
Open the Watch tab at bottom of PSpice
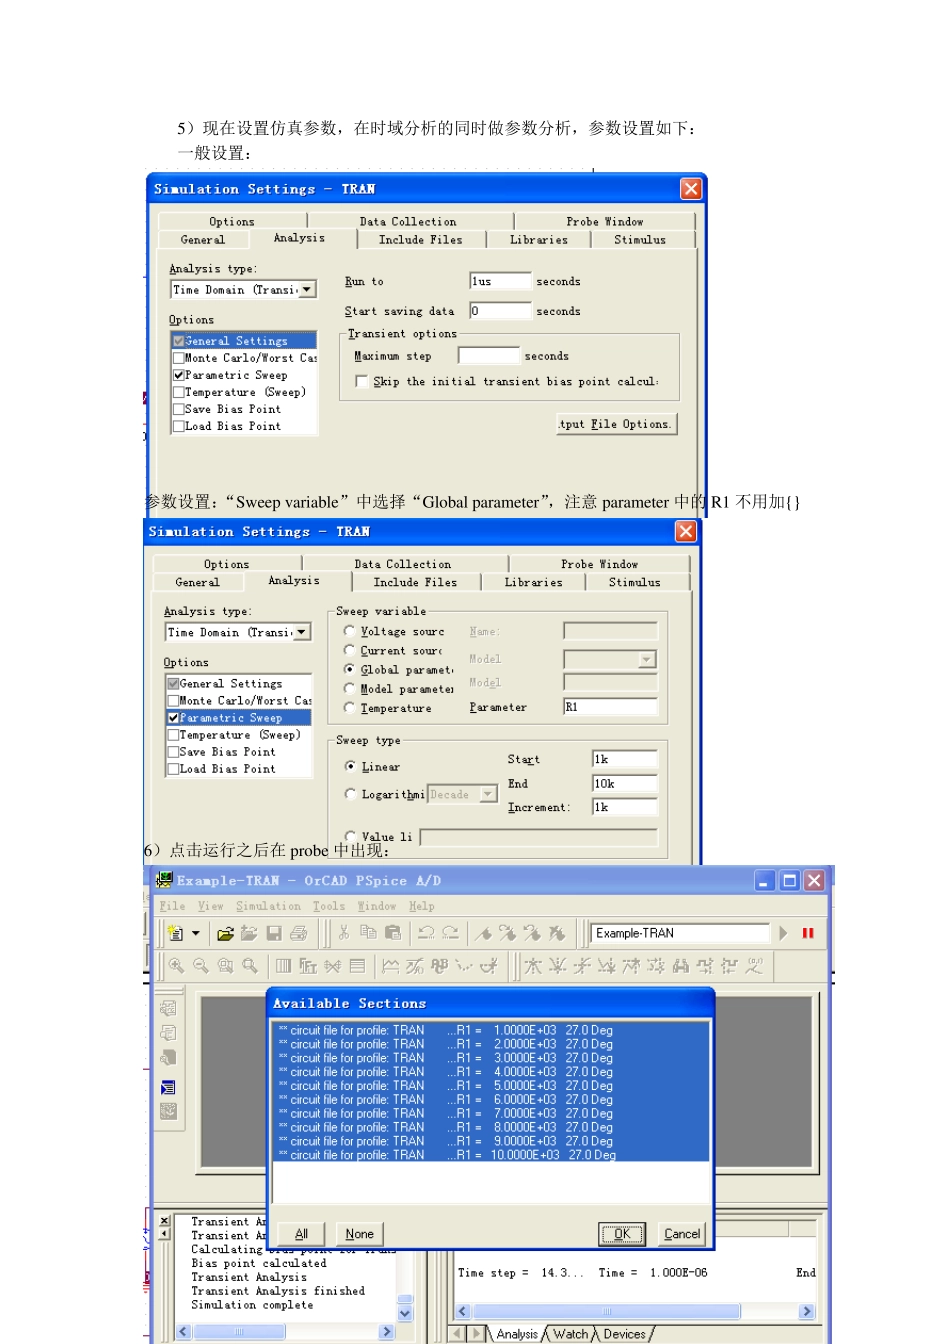[x=571, y=1334]
